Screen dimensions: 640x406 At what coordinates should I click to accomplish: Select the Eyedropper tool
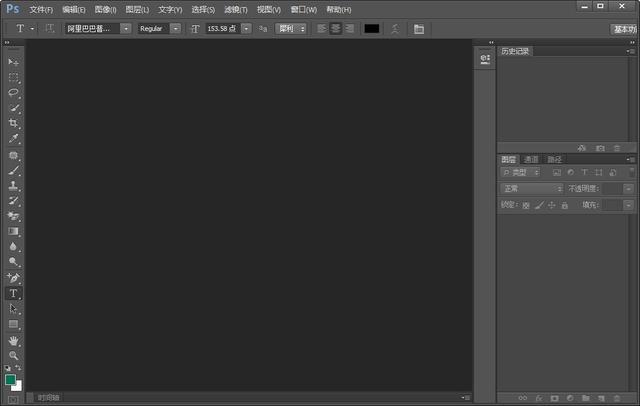tap(13, 139)
